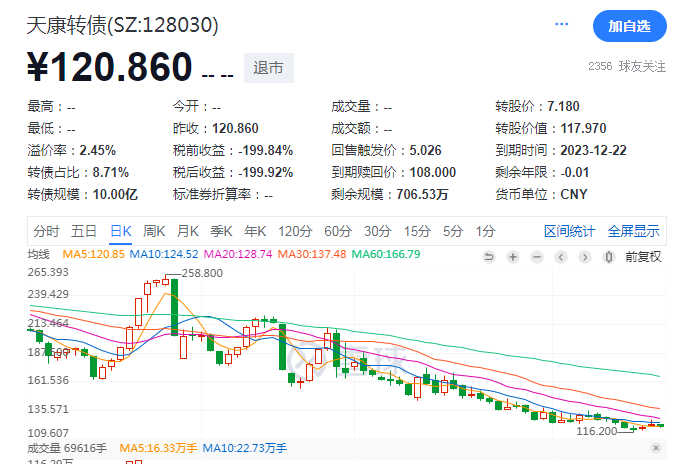Viewport: 687px width, 464px height.
Task: Switch to the 60分 interval tab
Action: tap(338, 231)
